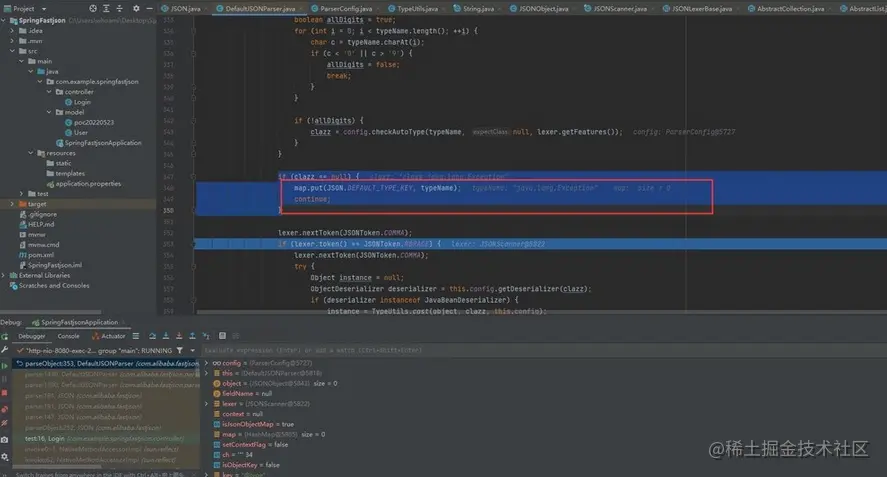Click the filter icon beside thread selector
Image resolution: width=887 pixels, height=477 pixels.
tap(179, 351)
